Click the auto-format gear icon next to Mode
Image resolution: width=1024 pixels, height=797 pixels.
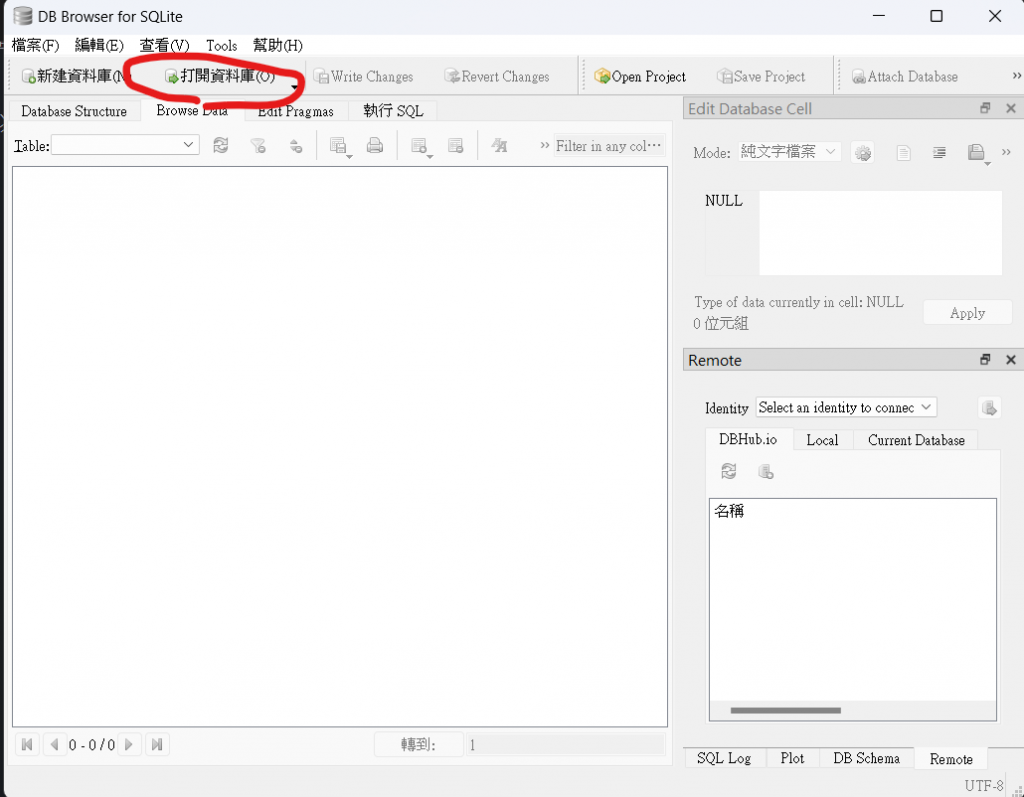coord(863,153)
